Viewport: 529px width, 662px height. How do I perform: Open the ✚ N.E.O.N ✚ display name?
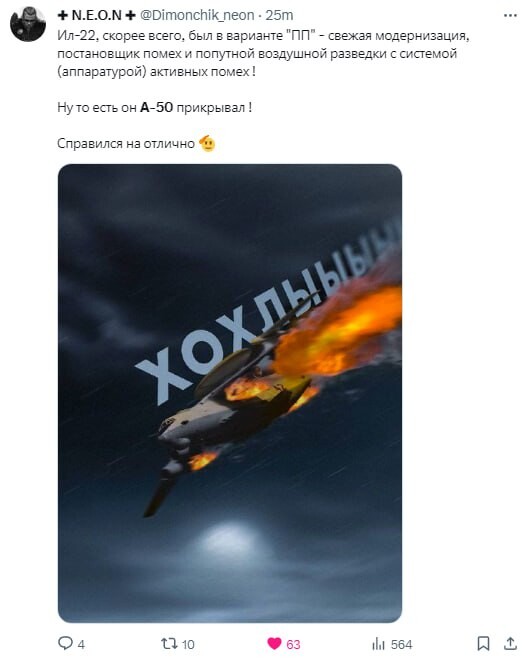point(96,15)
